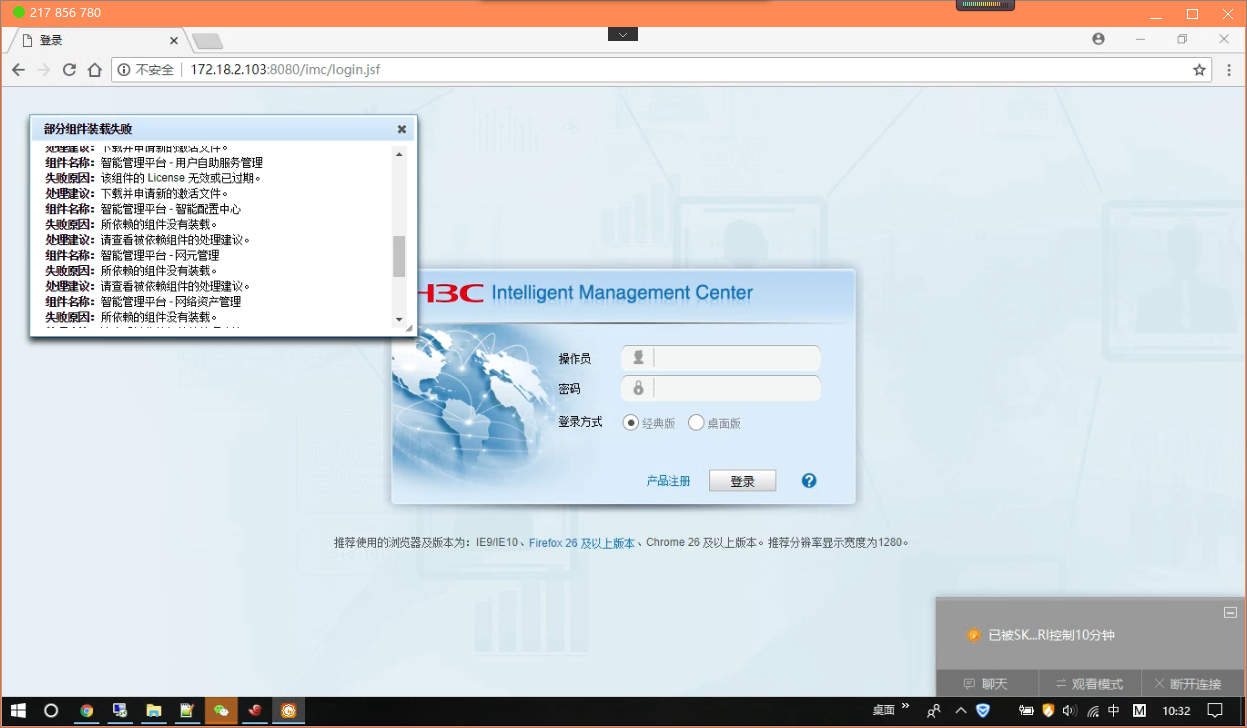Open the 10:32 clock

[x=1177, y=711]
